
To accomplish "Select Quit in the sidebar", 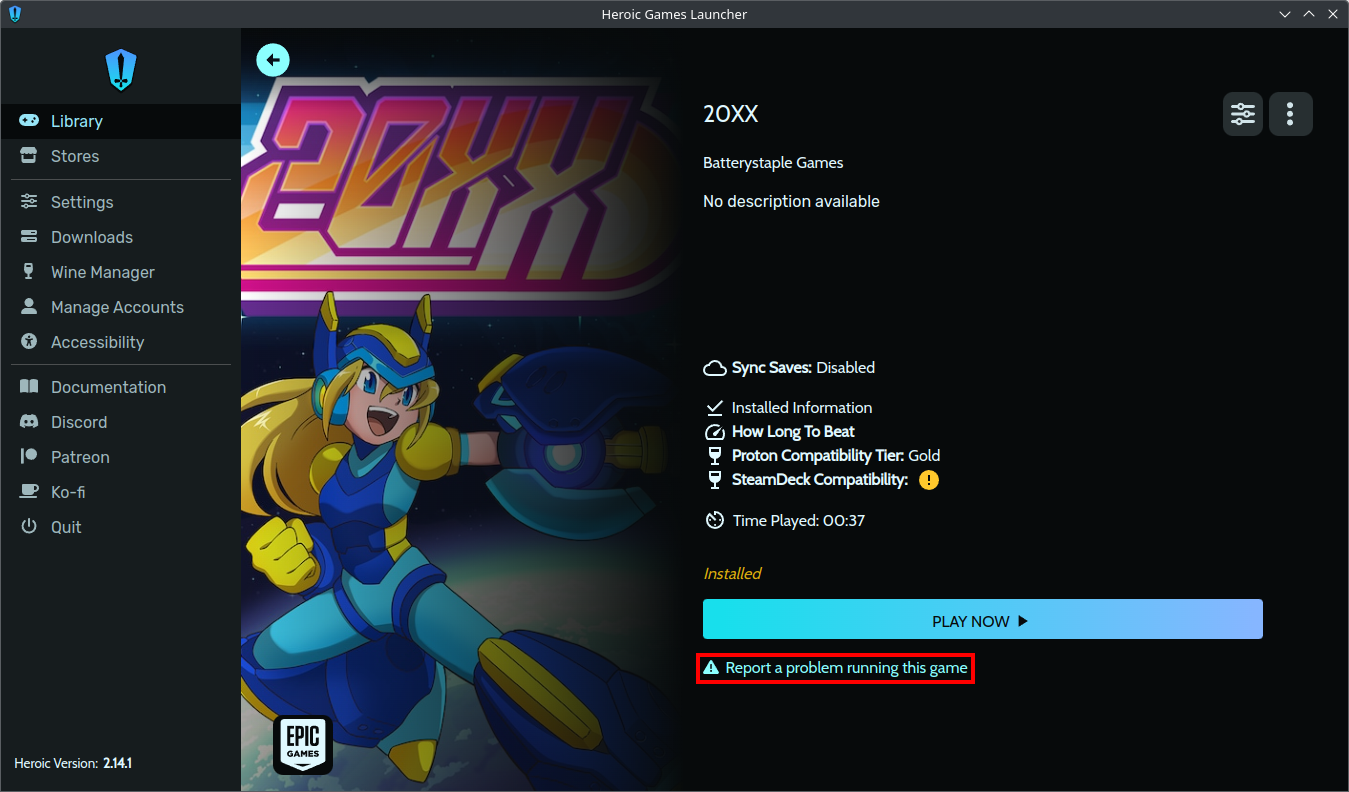I will pos(120,527).
